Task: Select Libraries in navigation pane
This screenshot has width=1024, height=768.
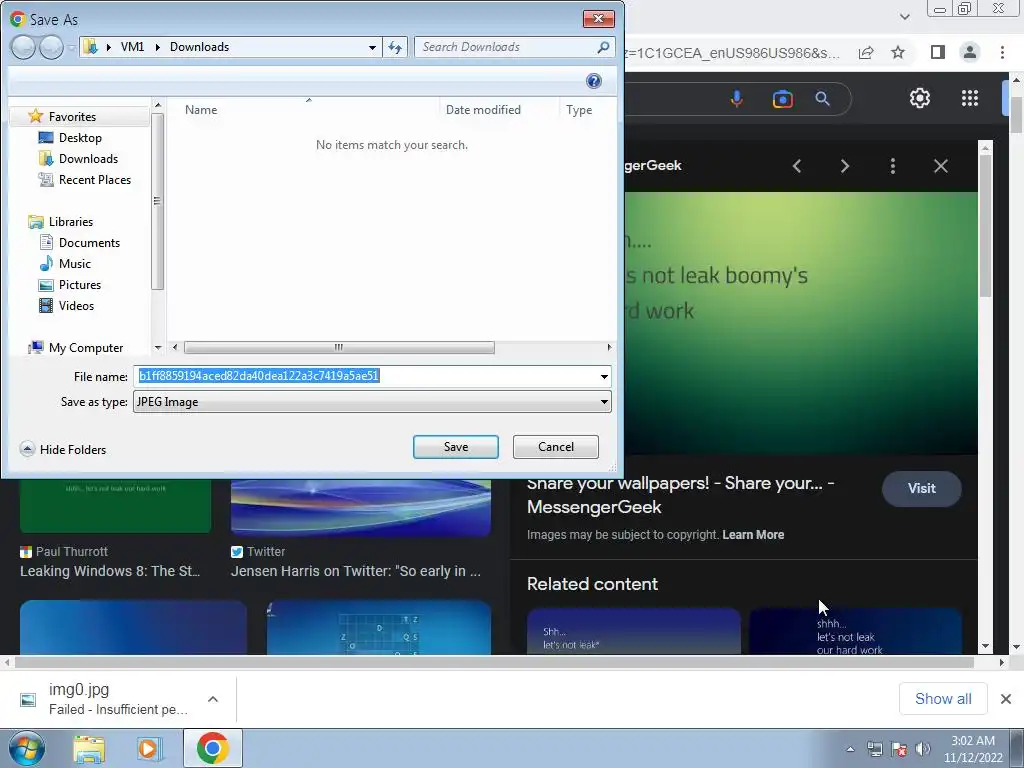Action: coord(71,222)
